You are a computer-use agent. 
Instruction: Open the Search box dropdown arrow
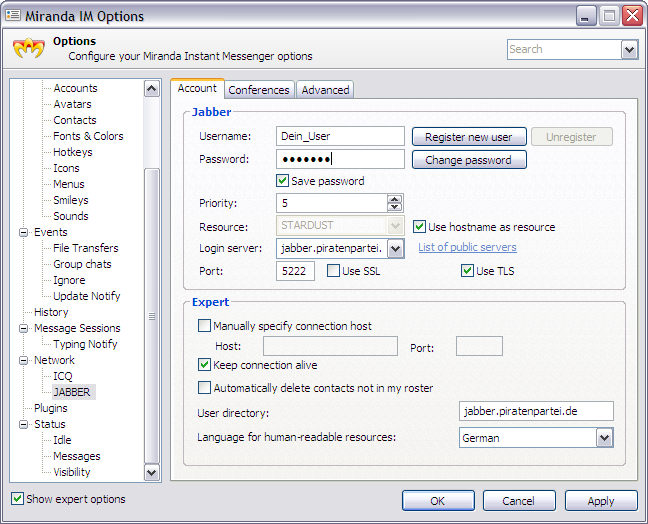tap(629, 49)
